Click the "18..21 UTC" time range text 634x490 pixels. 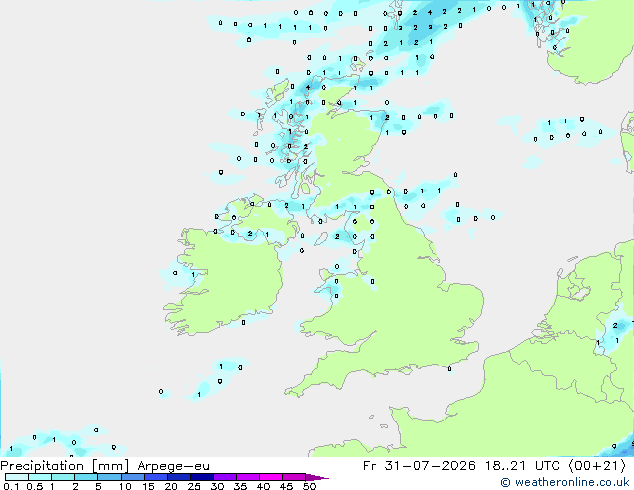tap(522, 466)
